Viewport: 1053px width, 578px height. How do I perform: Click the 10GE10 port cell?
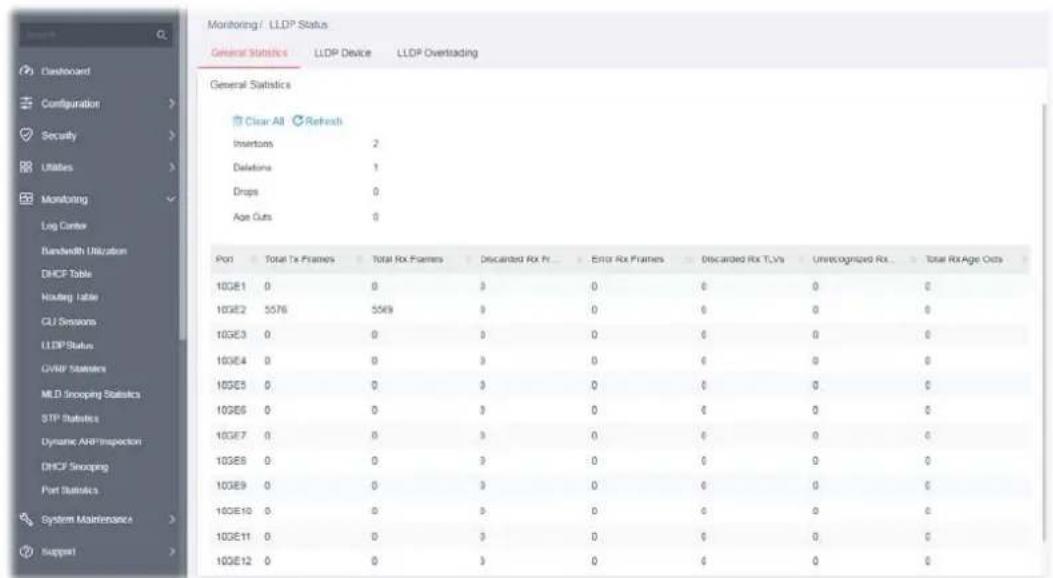point(234,511)
